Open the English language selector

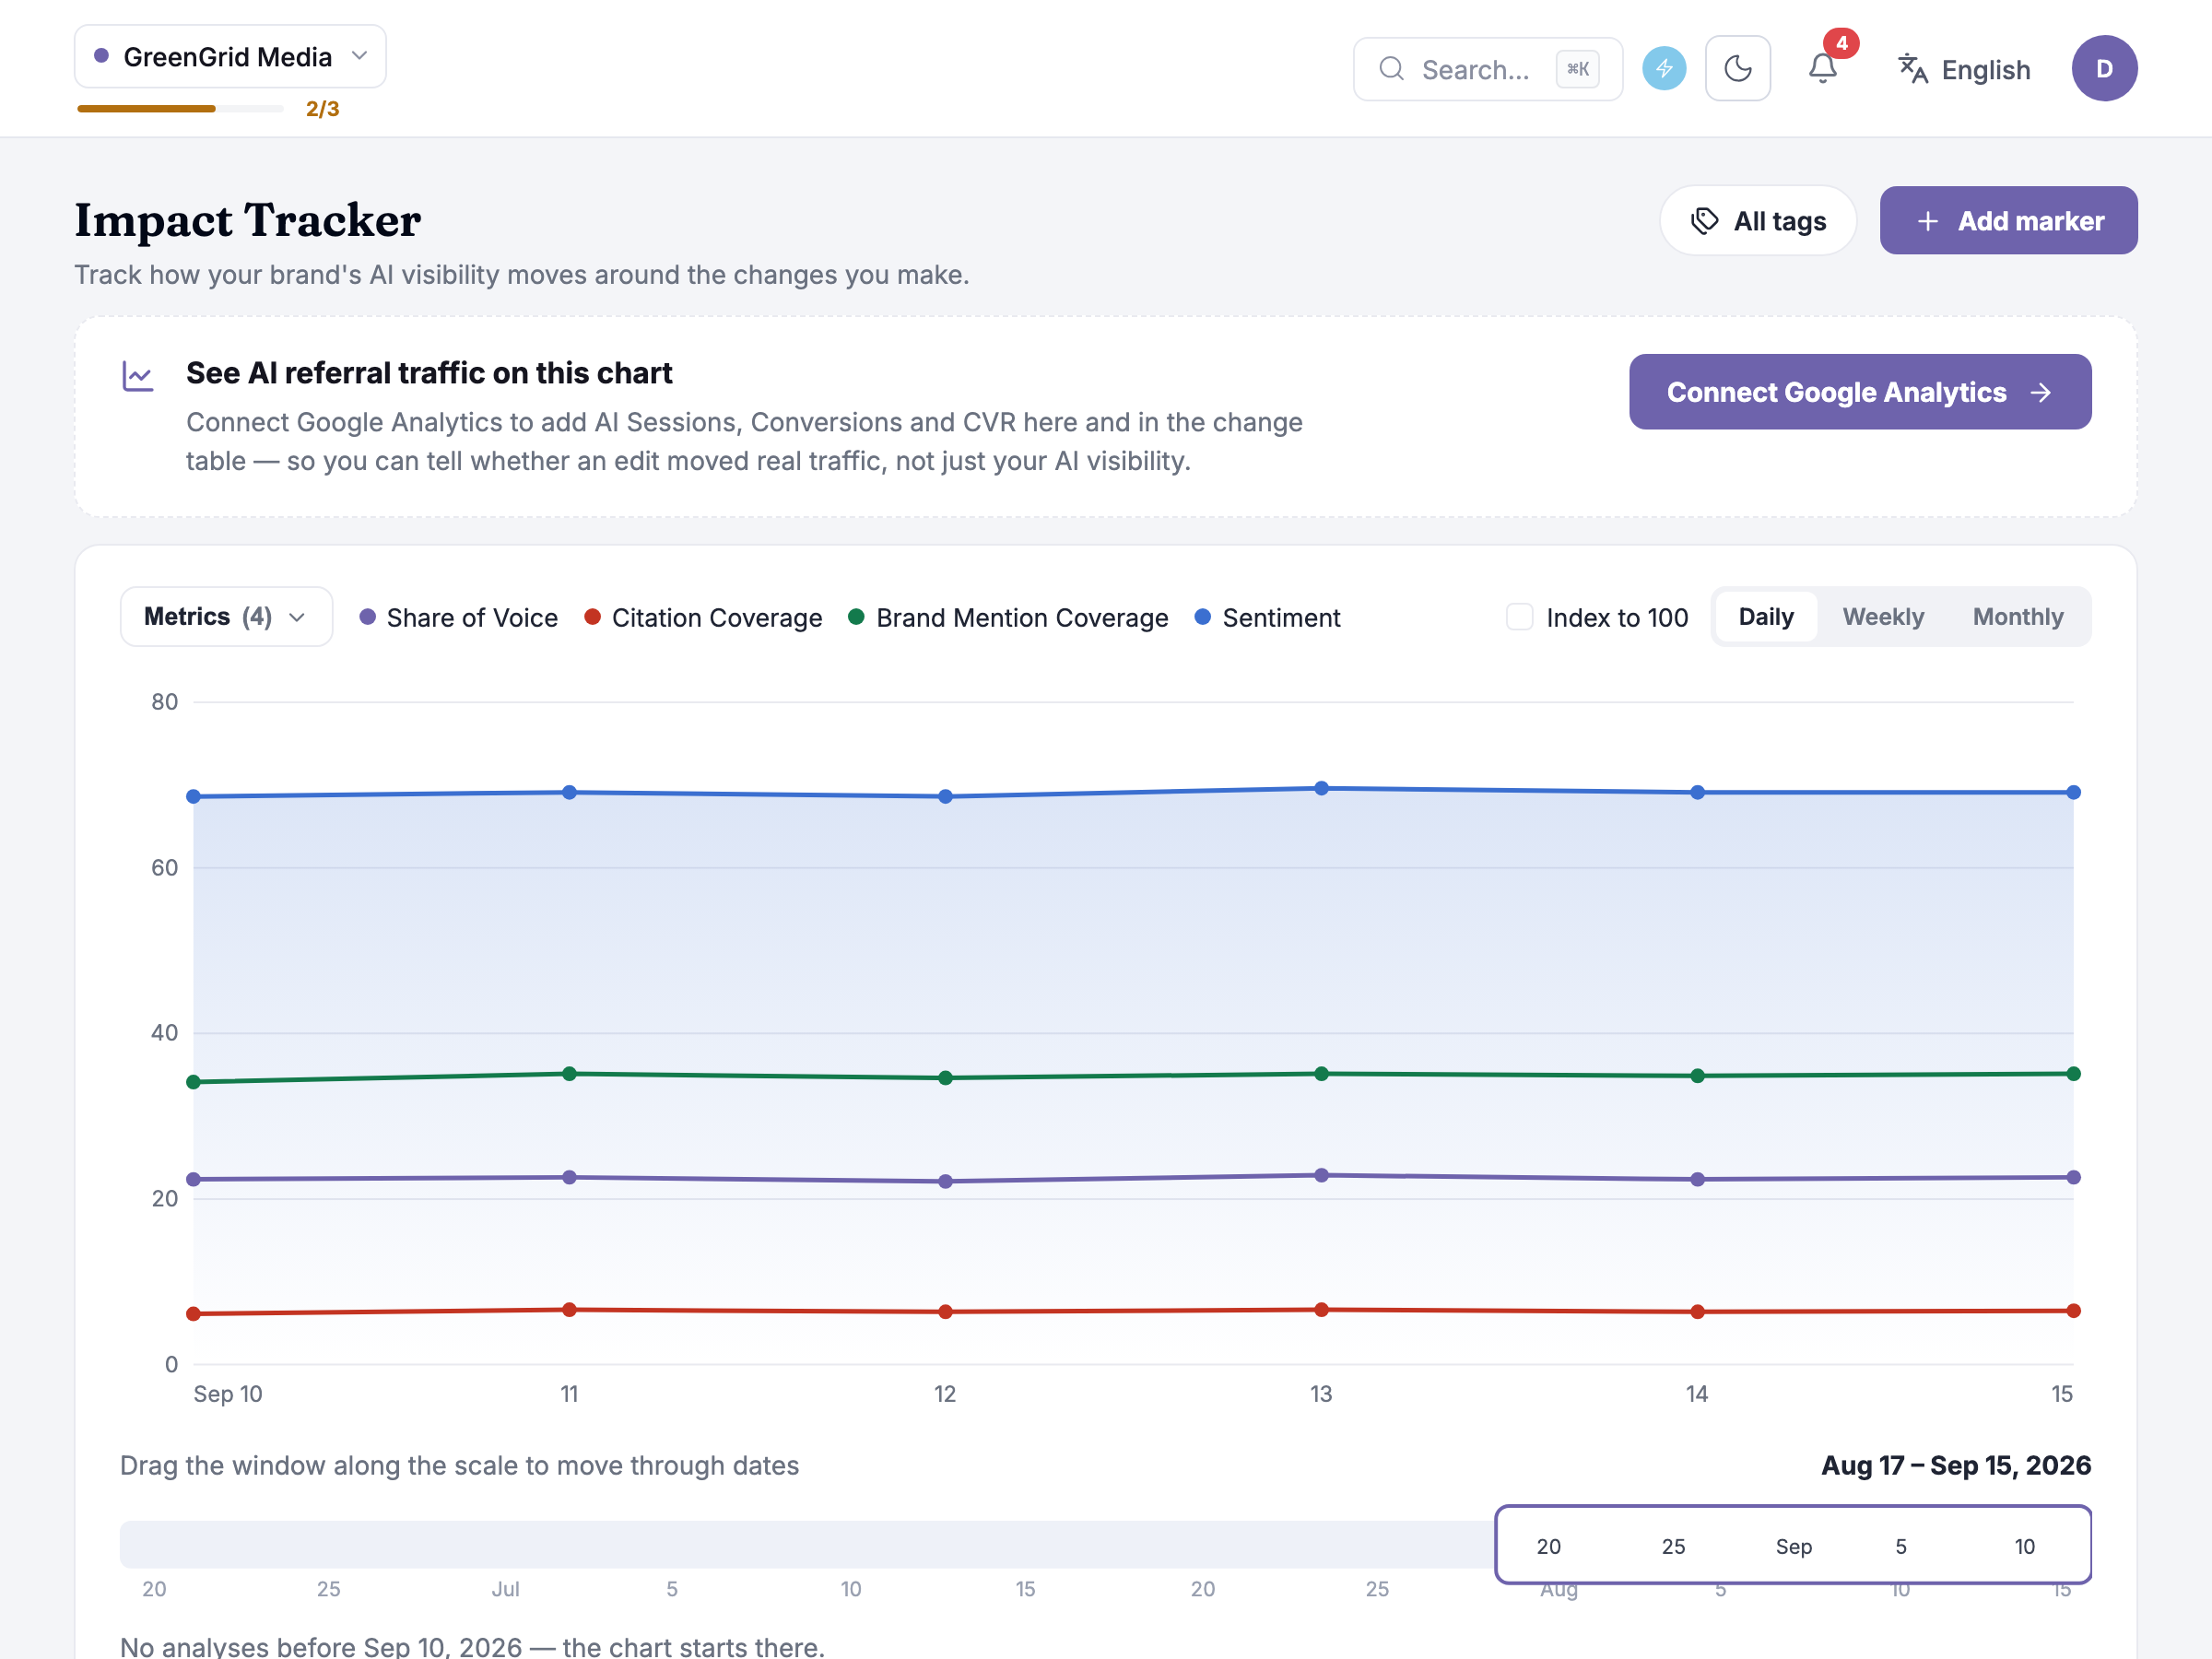[x=1965, y=69]
